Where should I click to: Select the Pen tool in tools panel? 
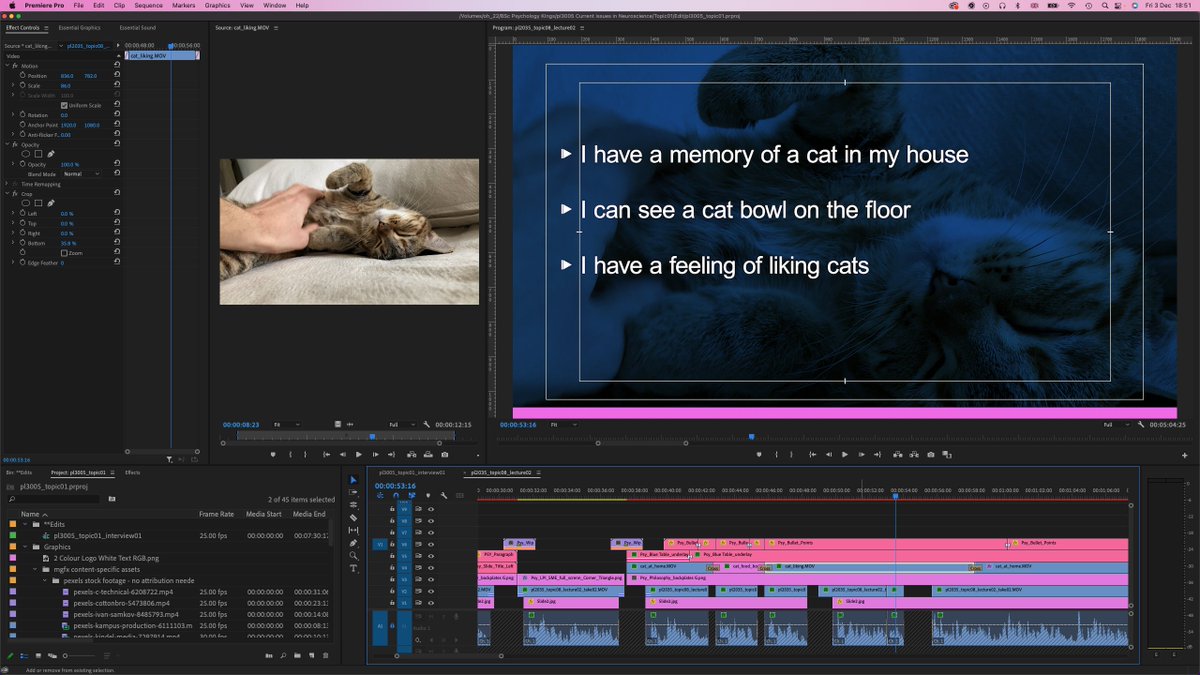353,543
